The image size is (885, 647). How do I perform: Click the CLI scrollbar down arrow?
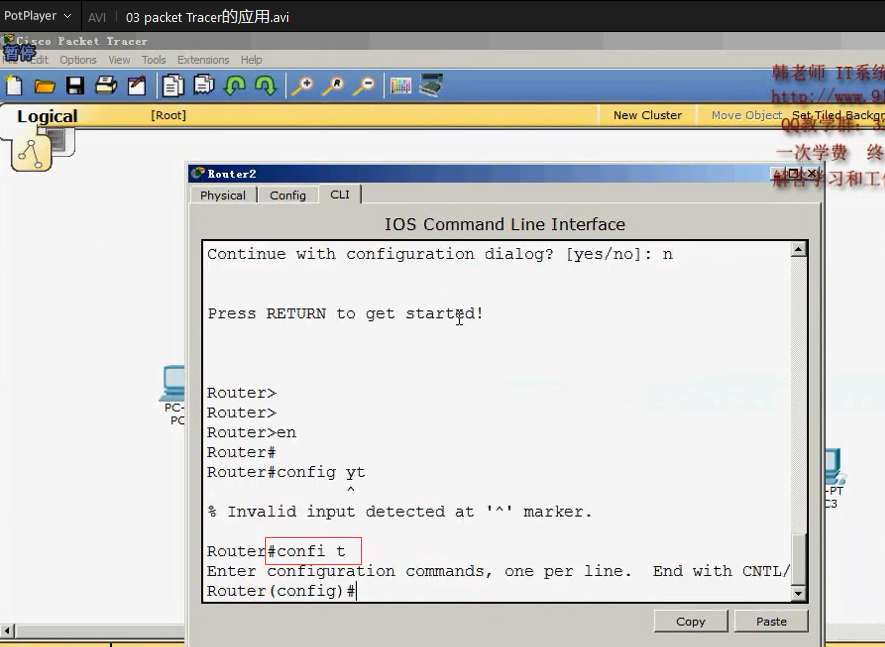pos(798,593)
